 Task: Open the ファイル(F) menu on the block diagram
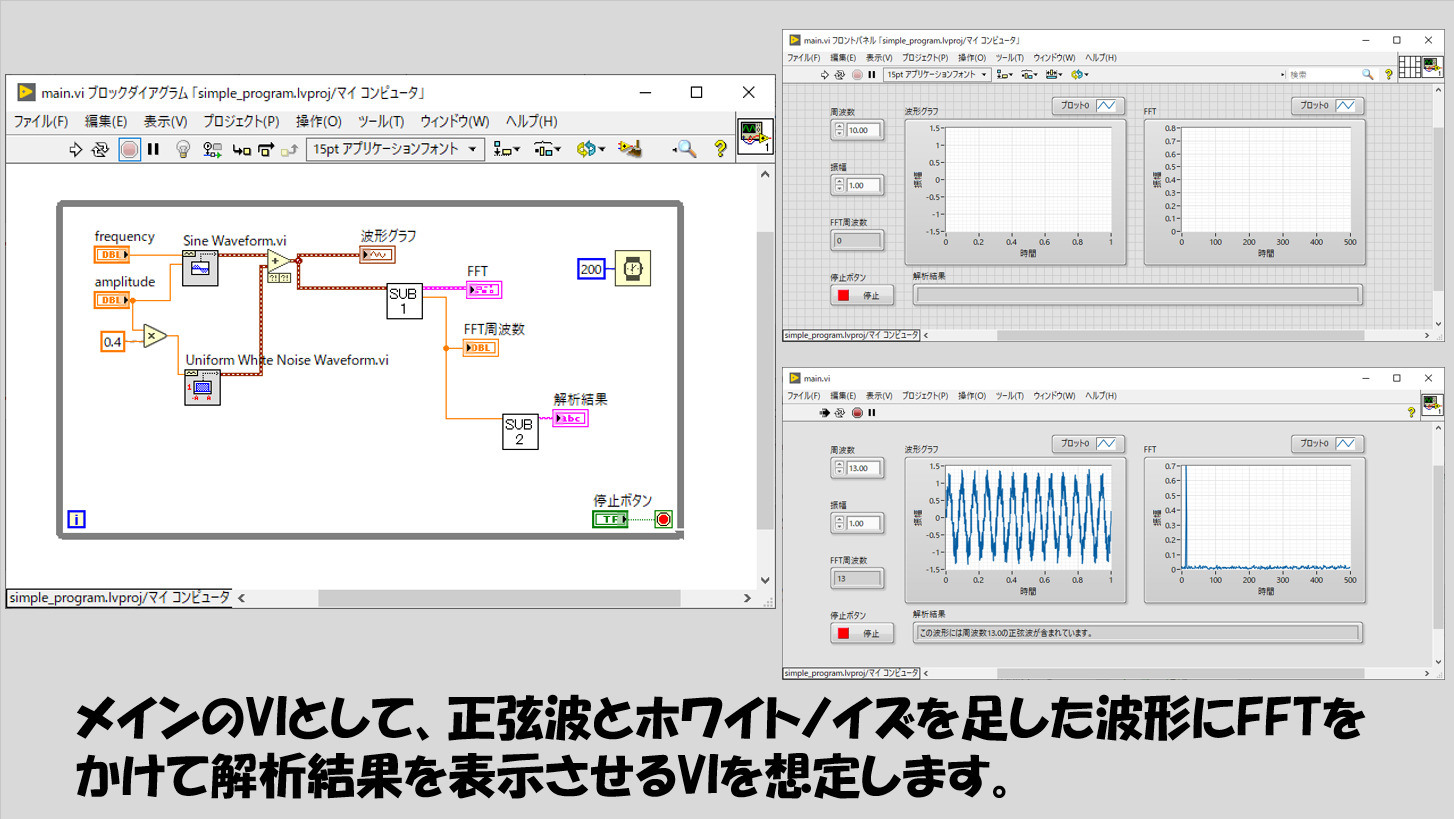40,121
